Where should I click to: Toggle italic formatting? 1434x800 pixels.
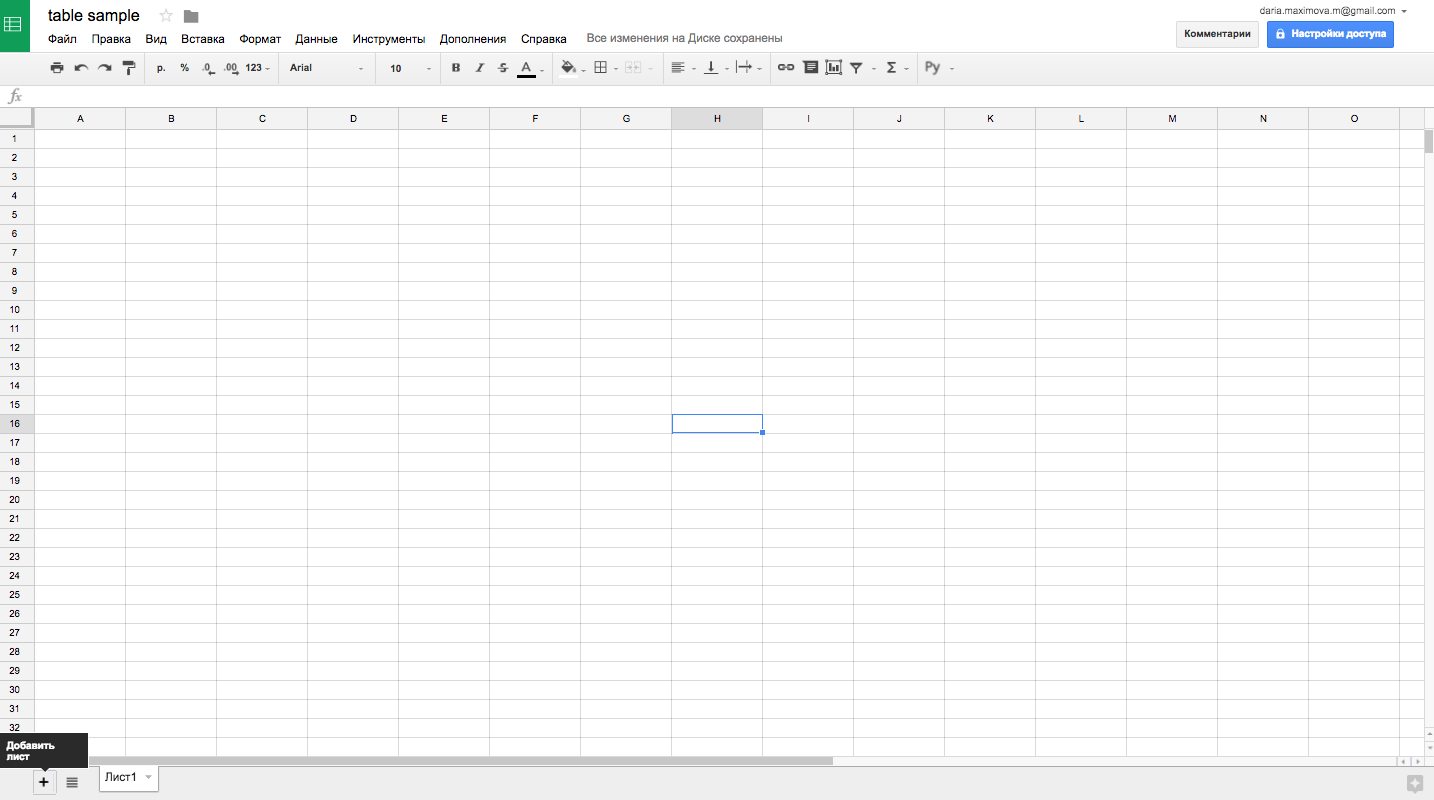click(479, 68)
